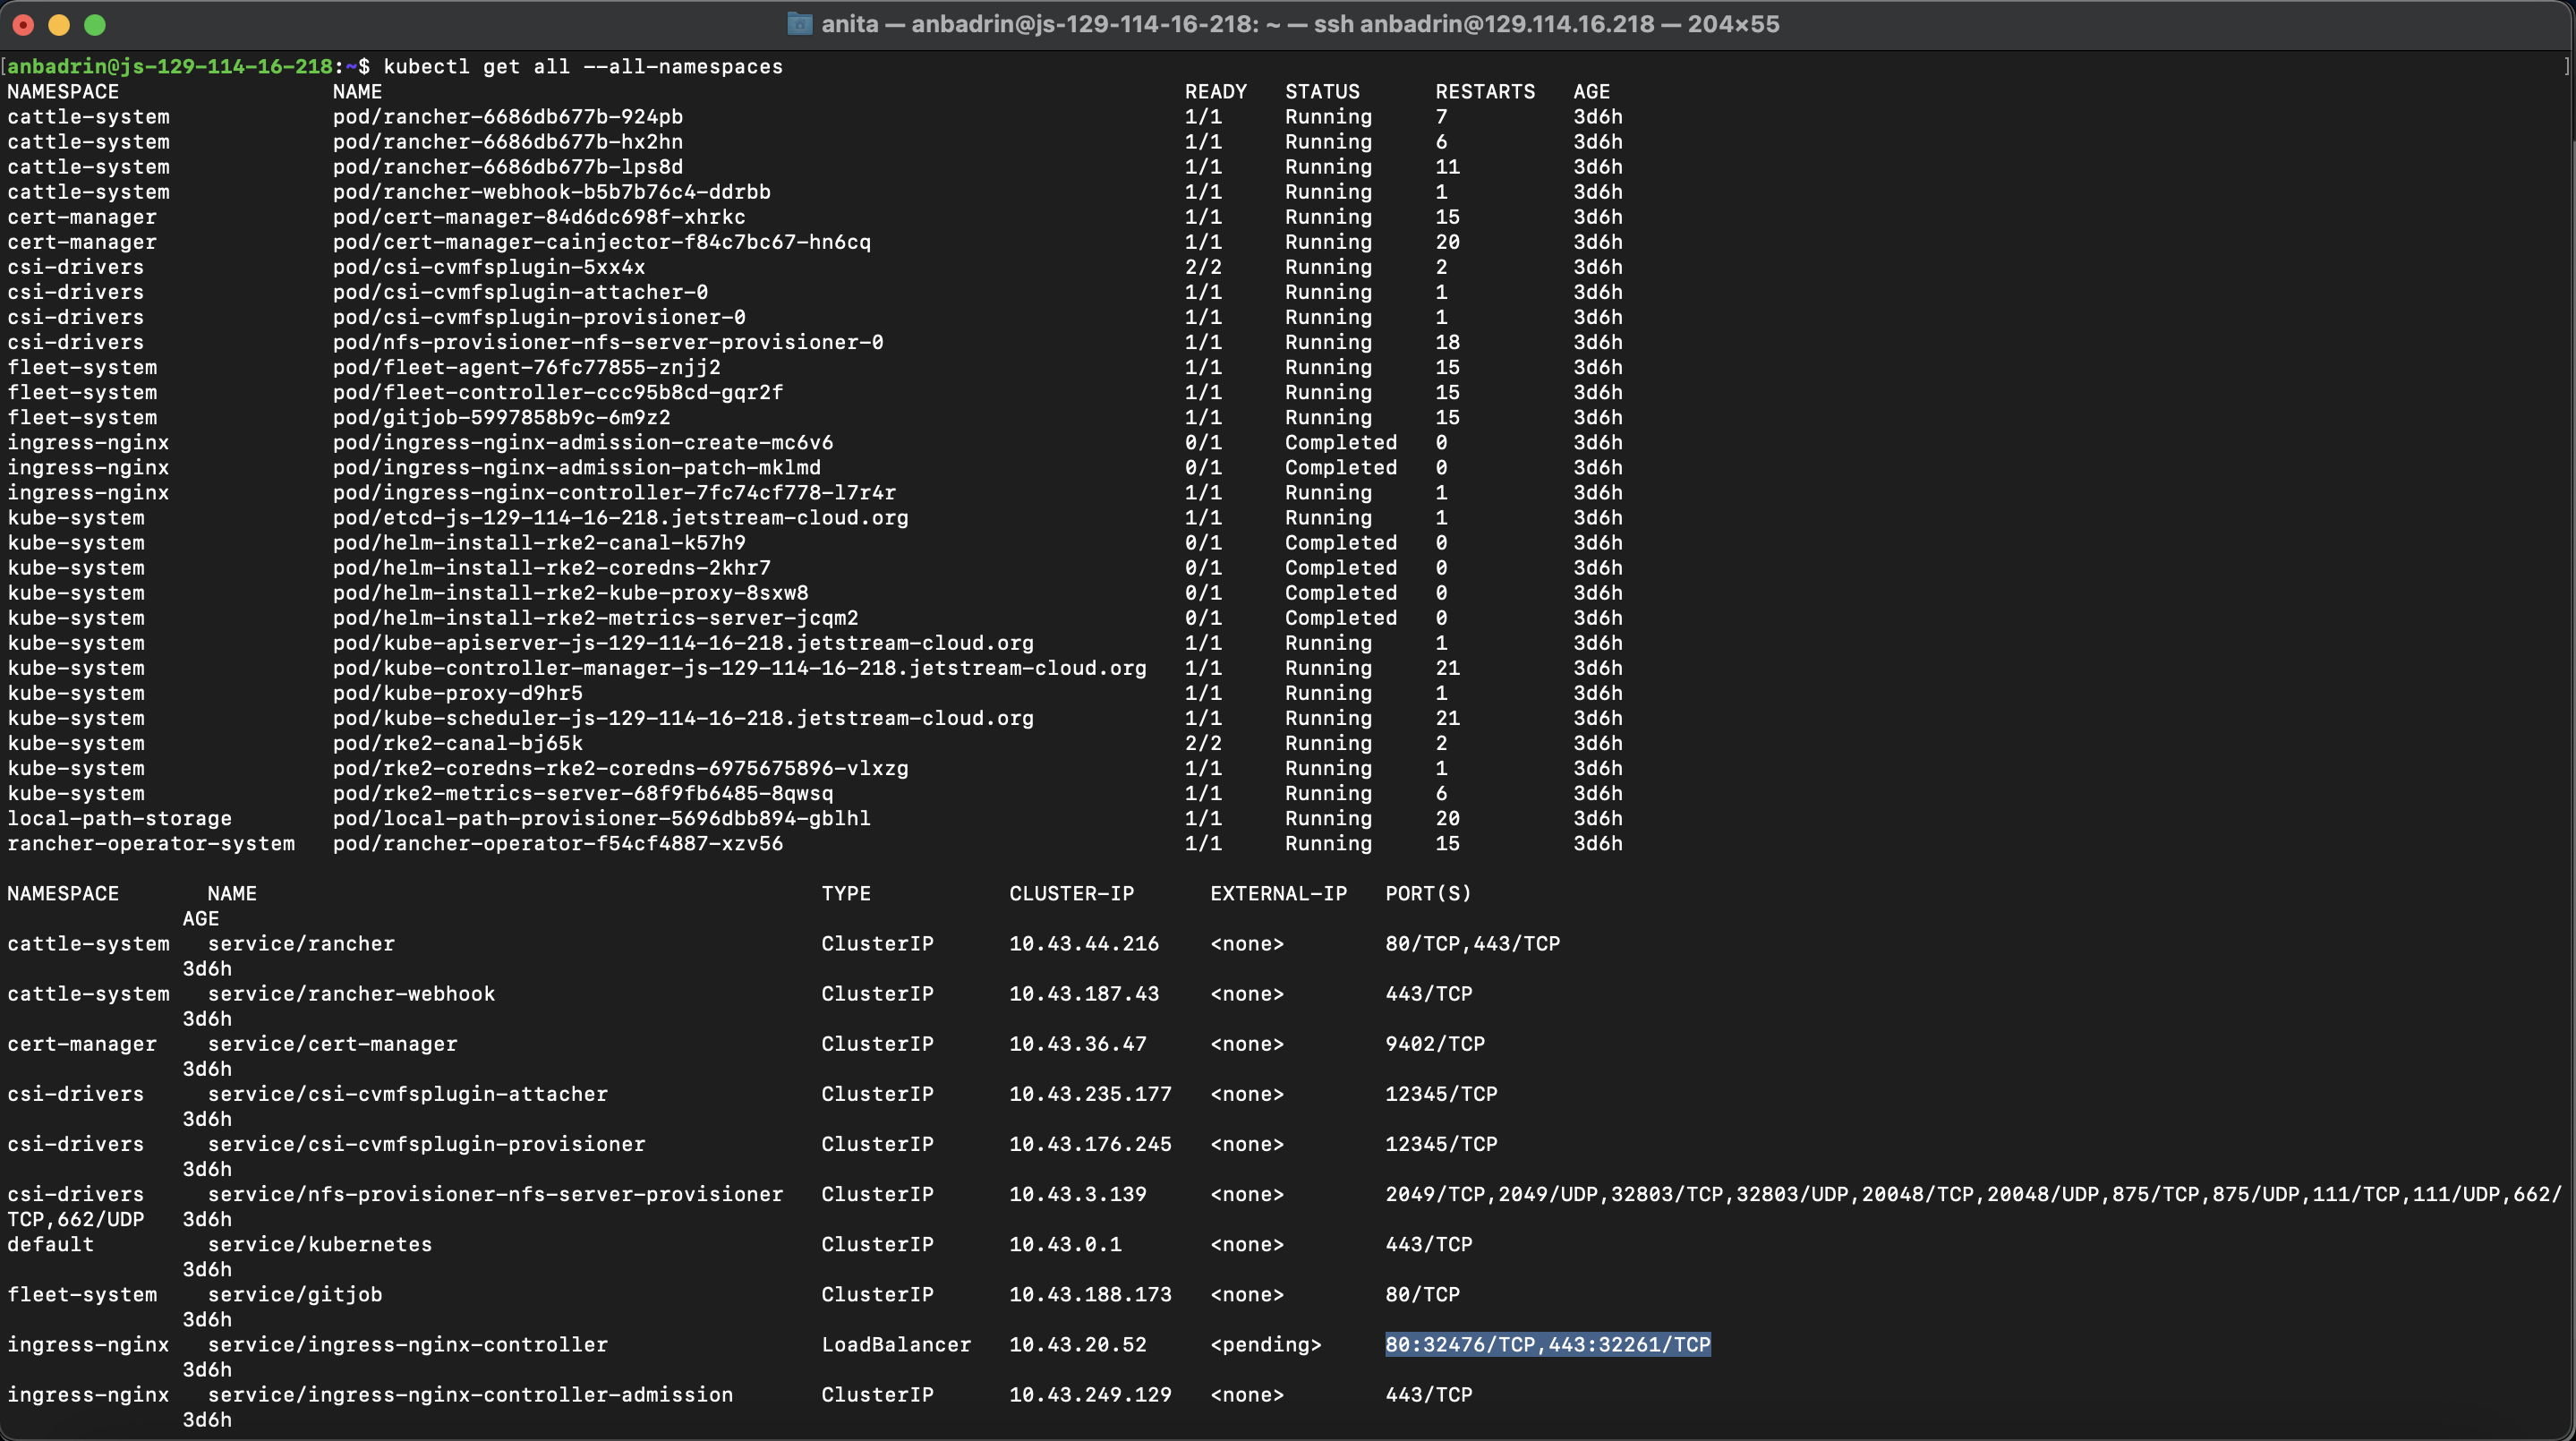
Task: Maximize the terminal with green button
Action: point(95,25)
